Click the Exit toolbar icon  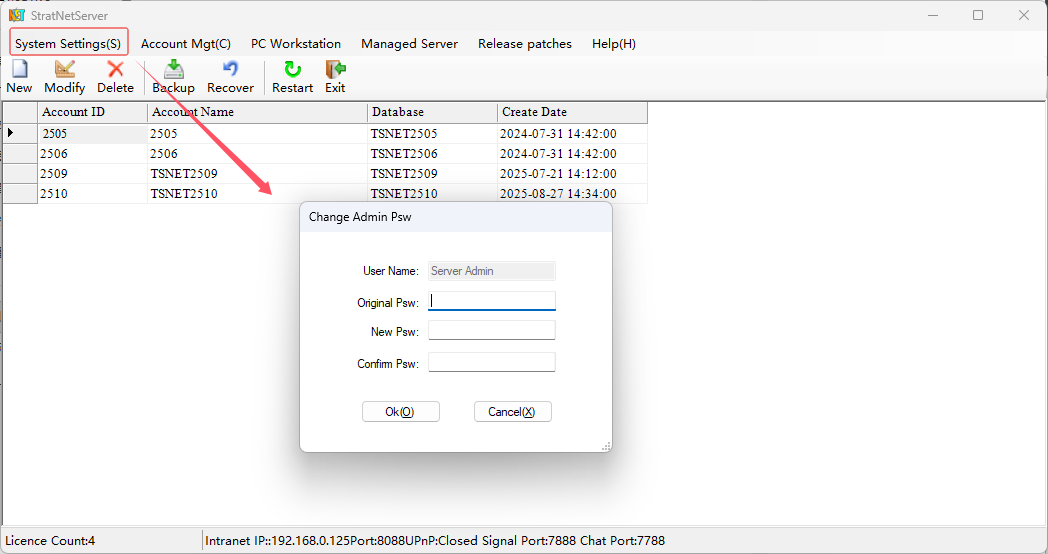[335, 69]
